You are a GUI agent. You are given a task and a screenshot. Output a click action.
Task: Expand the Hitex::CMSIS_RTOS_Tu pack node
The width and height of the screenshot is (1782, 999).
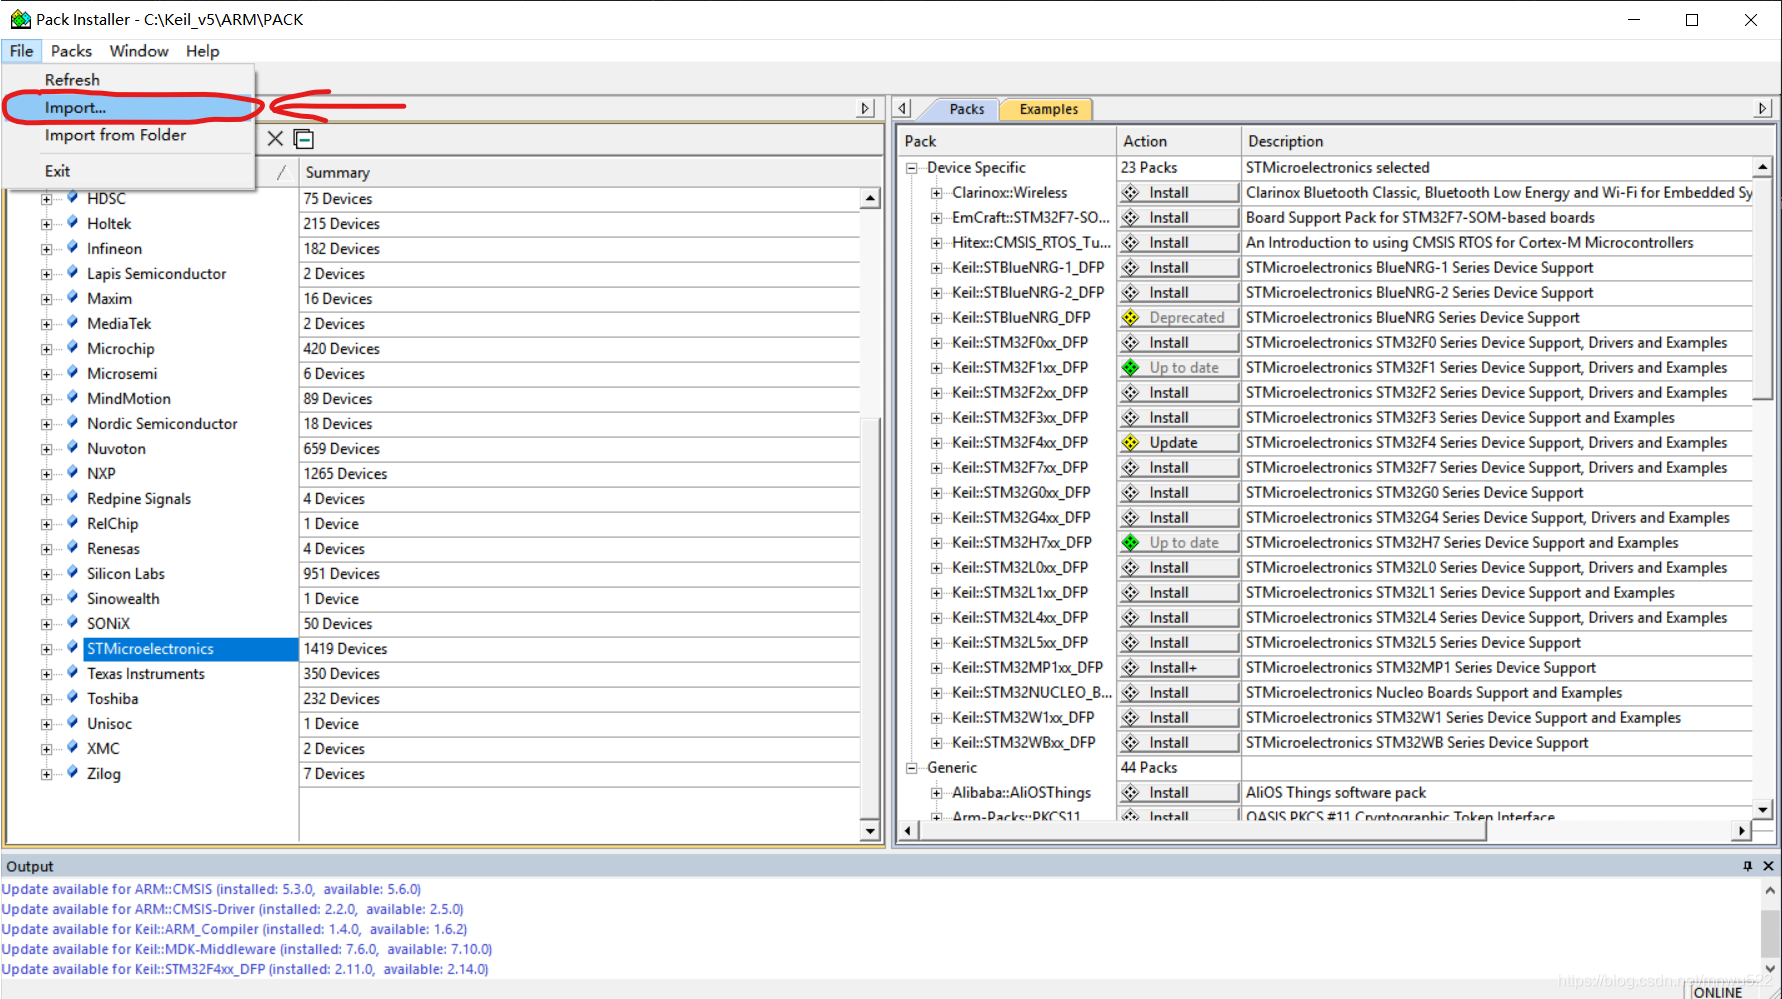936,243
